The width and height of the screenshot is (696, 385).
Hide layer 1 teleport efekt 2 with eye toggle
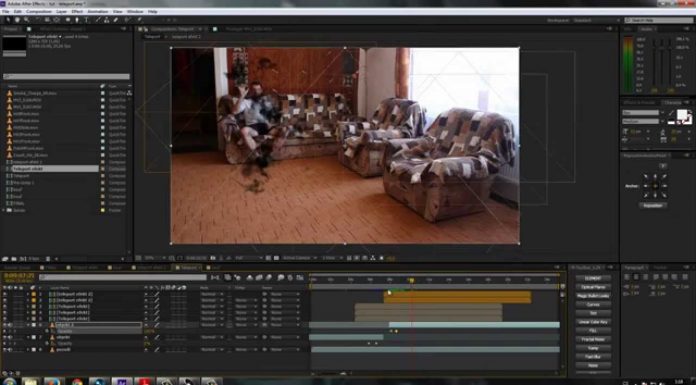(x=5, y=294)
